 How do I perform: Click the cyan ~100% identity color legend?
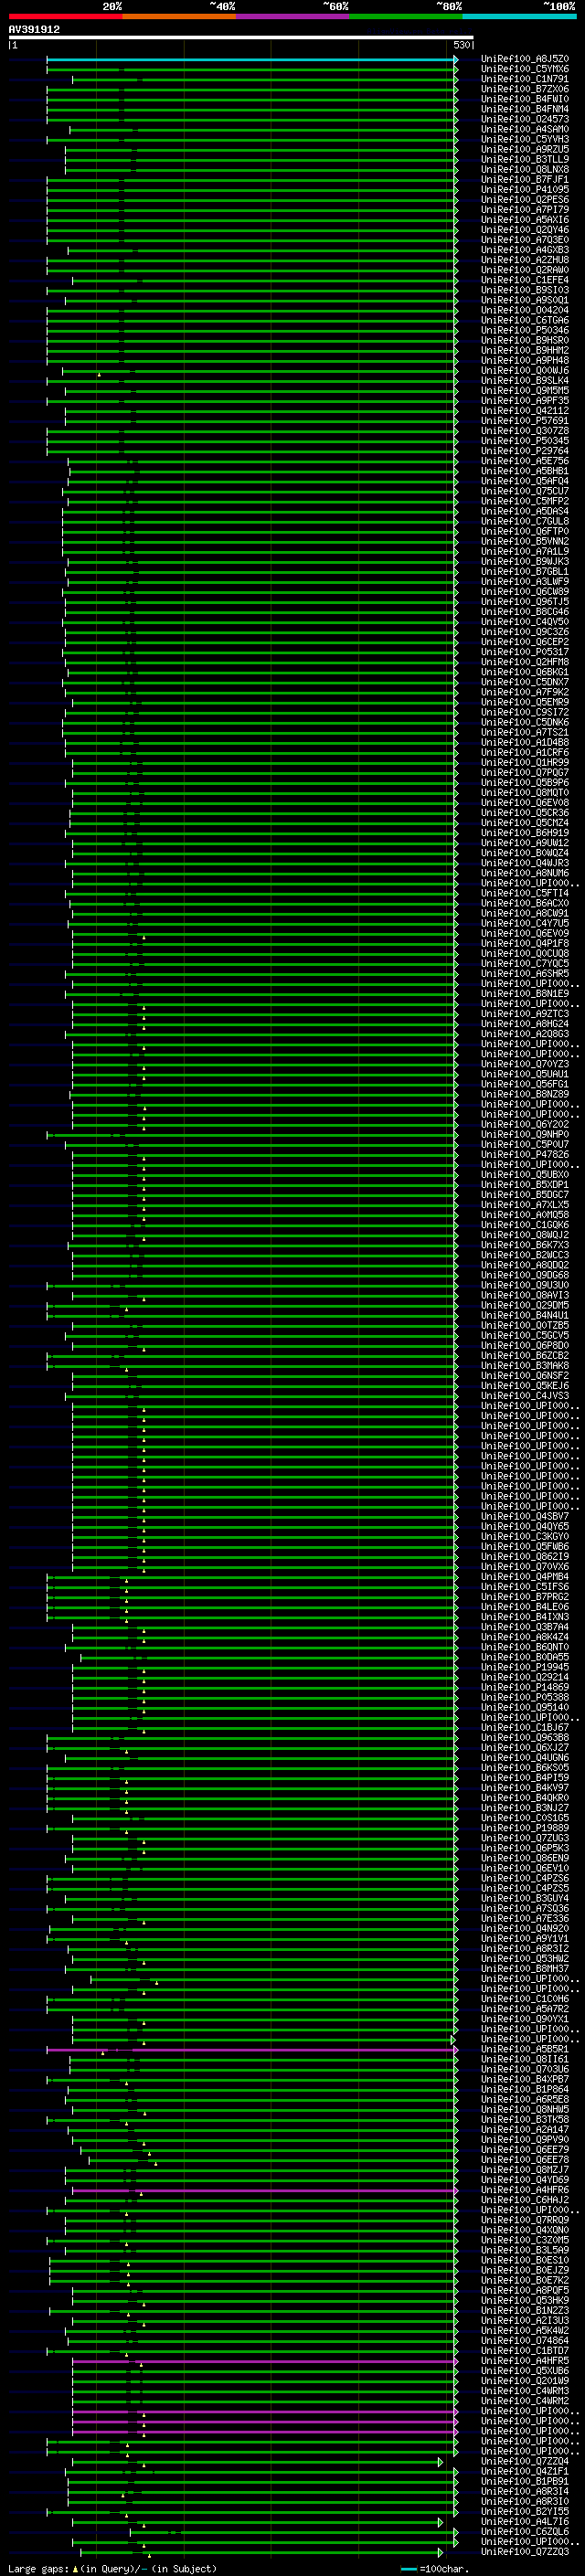519,17
